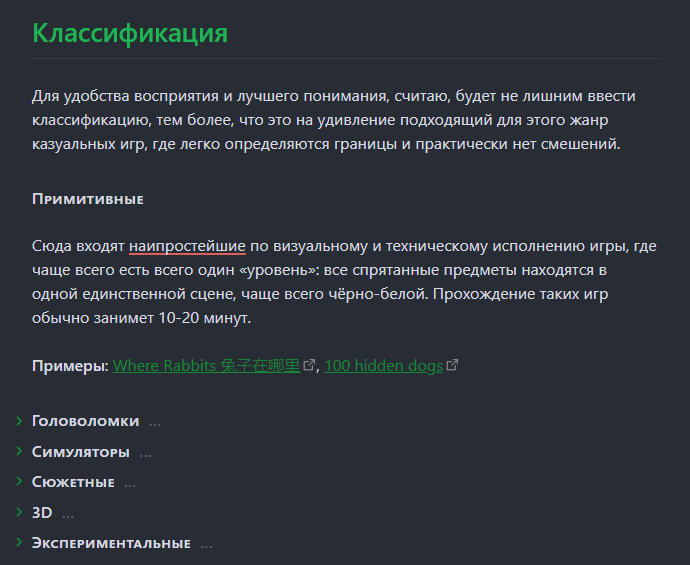Open the Where Rabbits 兔子在哪里 link

[x=206, y=366]
